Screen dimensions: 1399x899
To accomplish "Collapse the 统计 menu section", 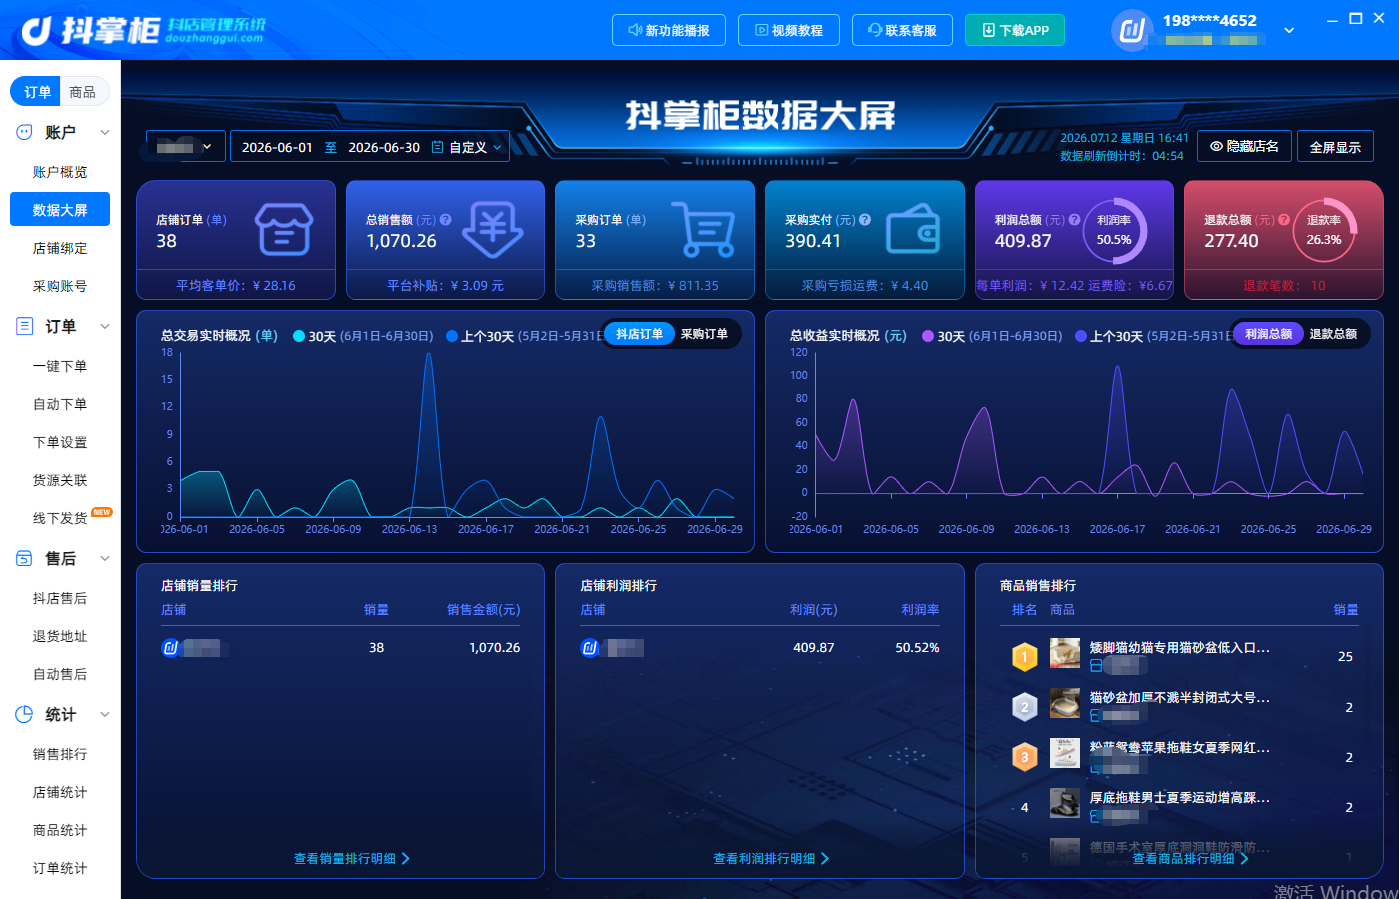I will click(105, 714).
